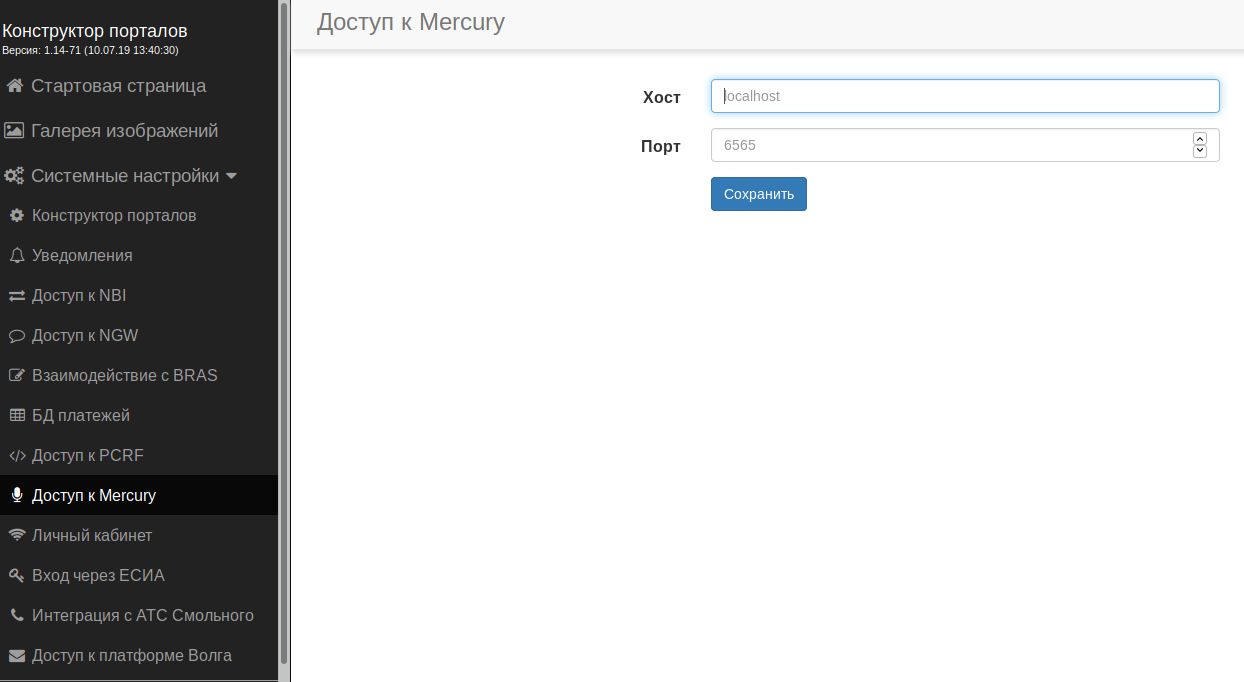
Task: Click the gears icon beside Системные настройки
Action: pos(14,176)
